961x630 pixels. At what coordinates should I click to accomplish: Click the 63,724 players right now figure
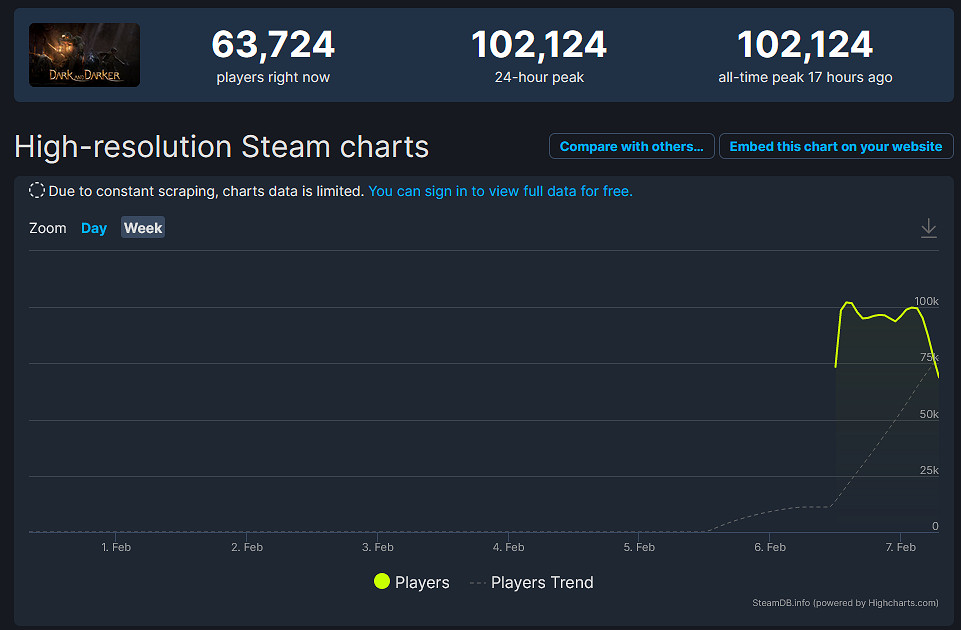click(273, 44)
